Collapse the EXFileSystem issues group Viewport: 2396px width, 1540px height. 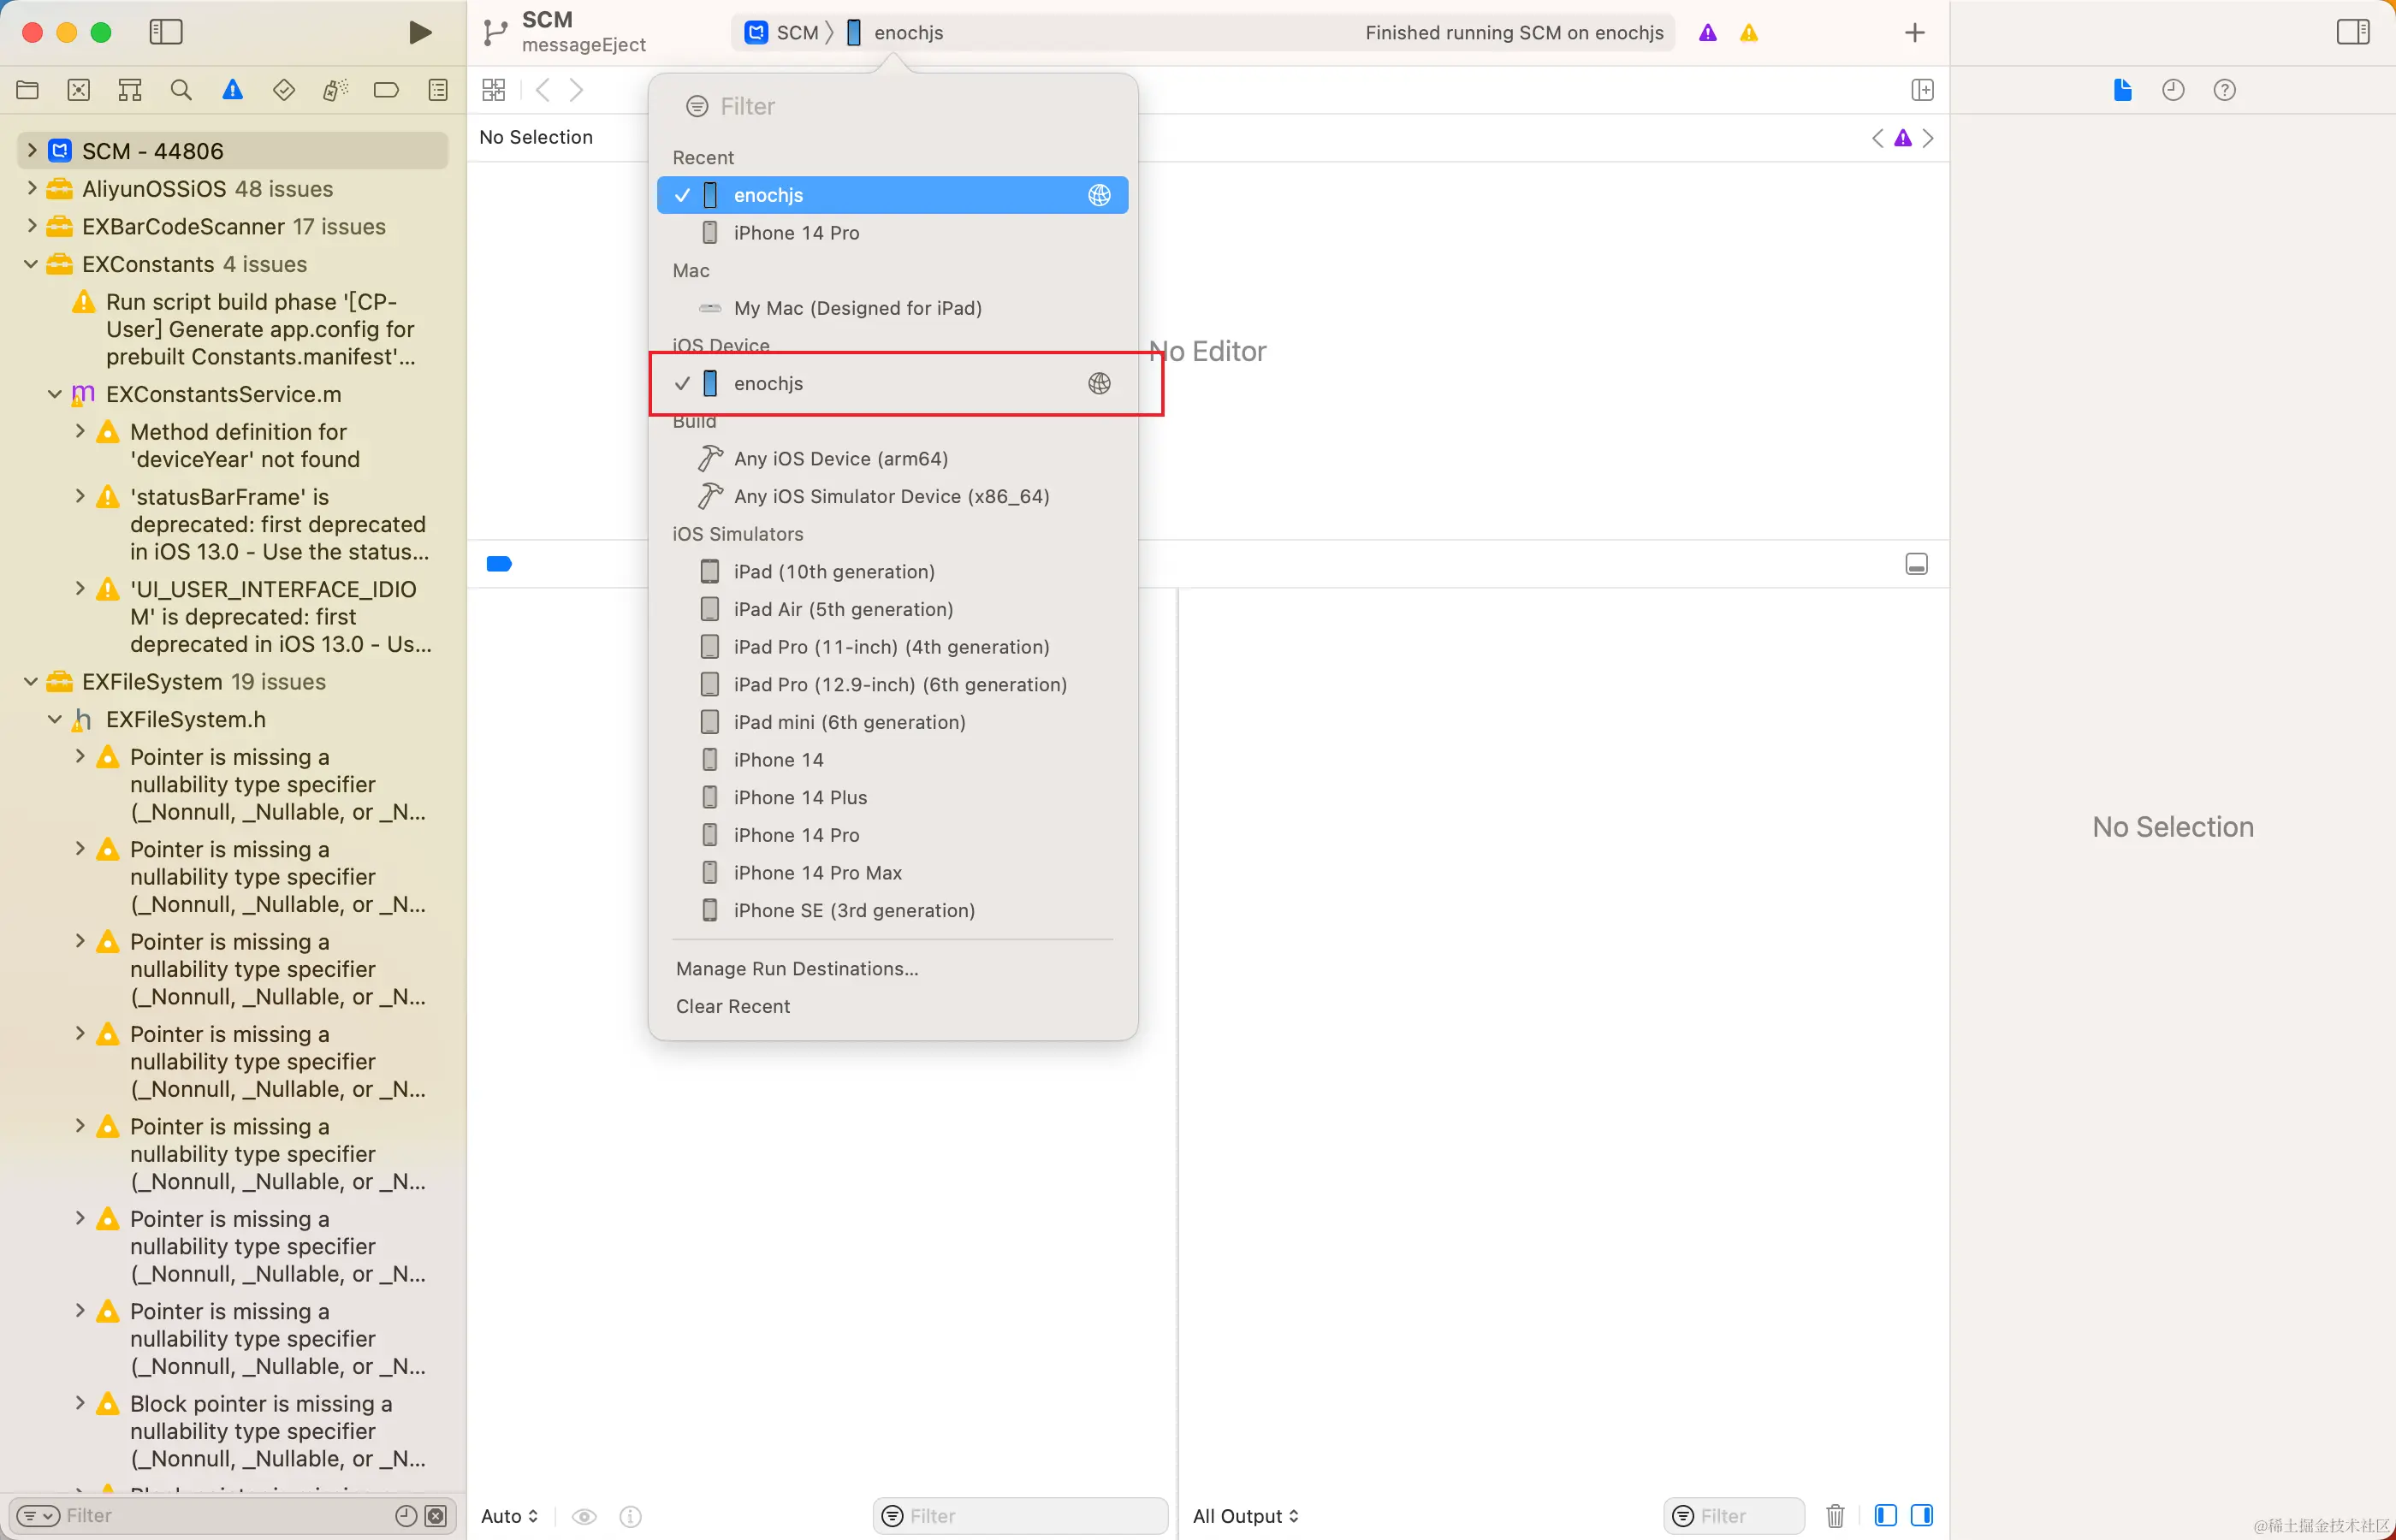point(32,682)
